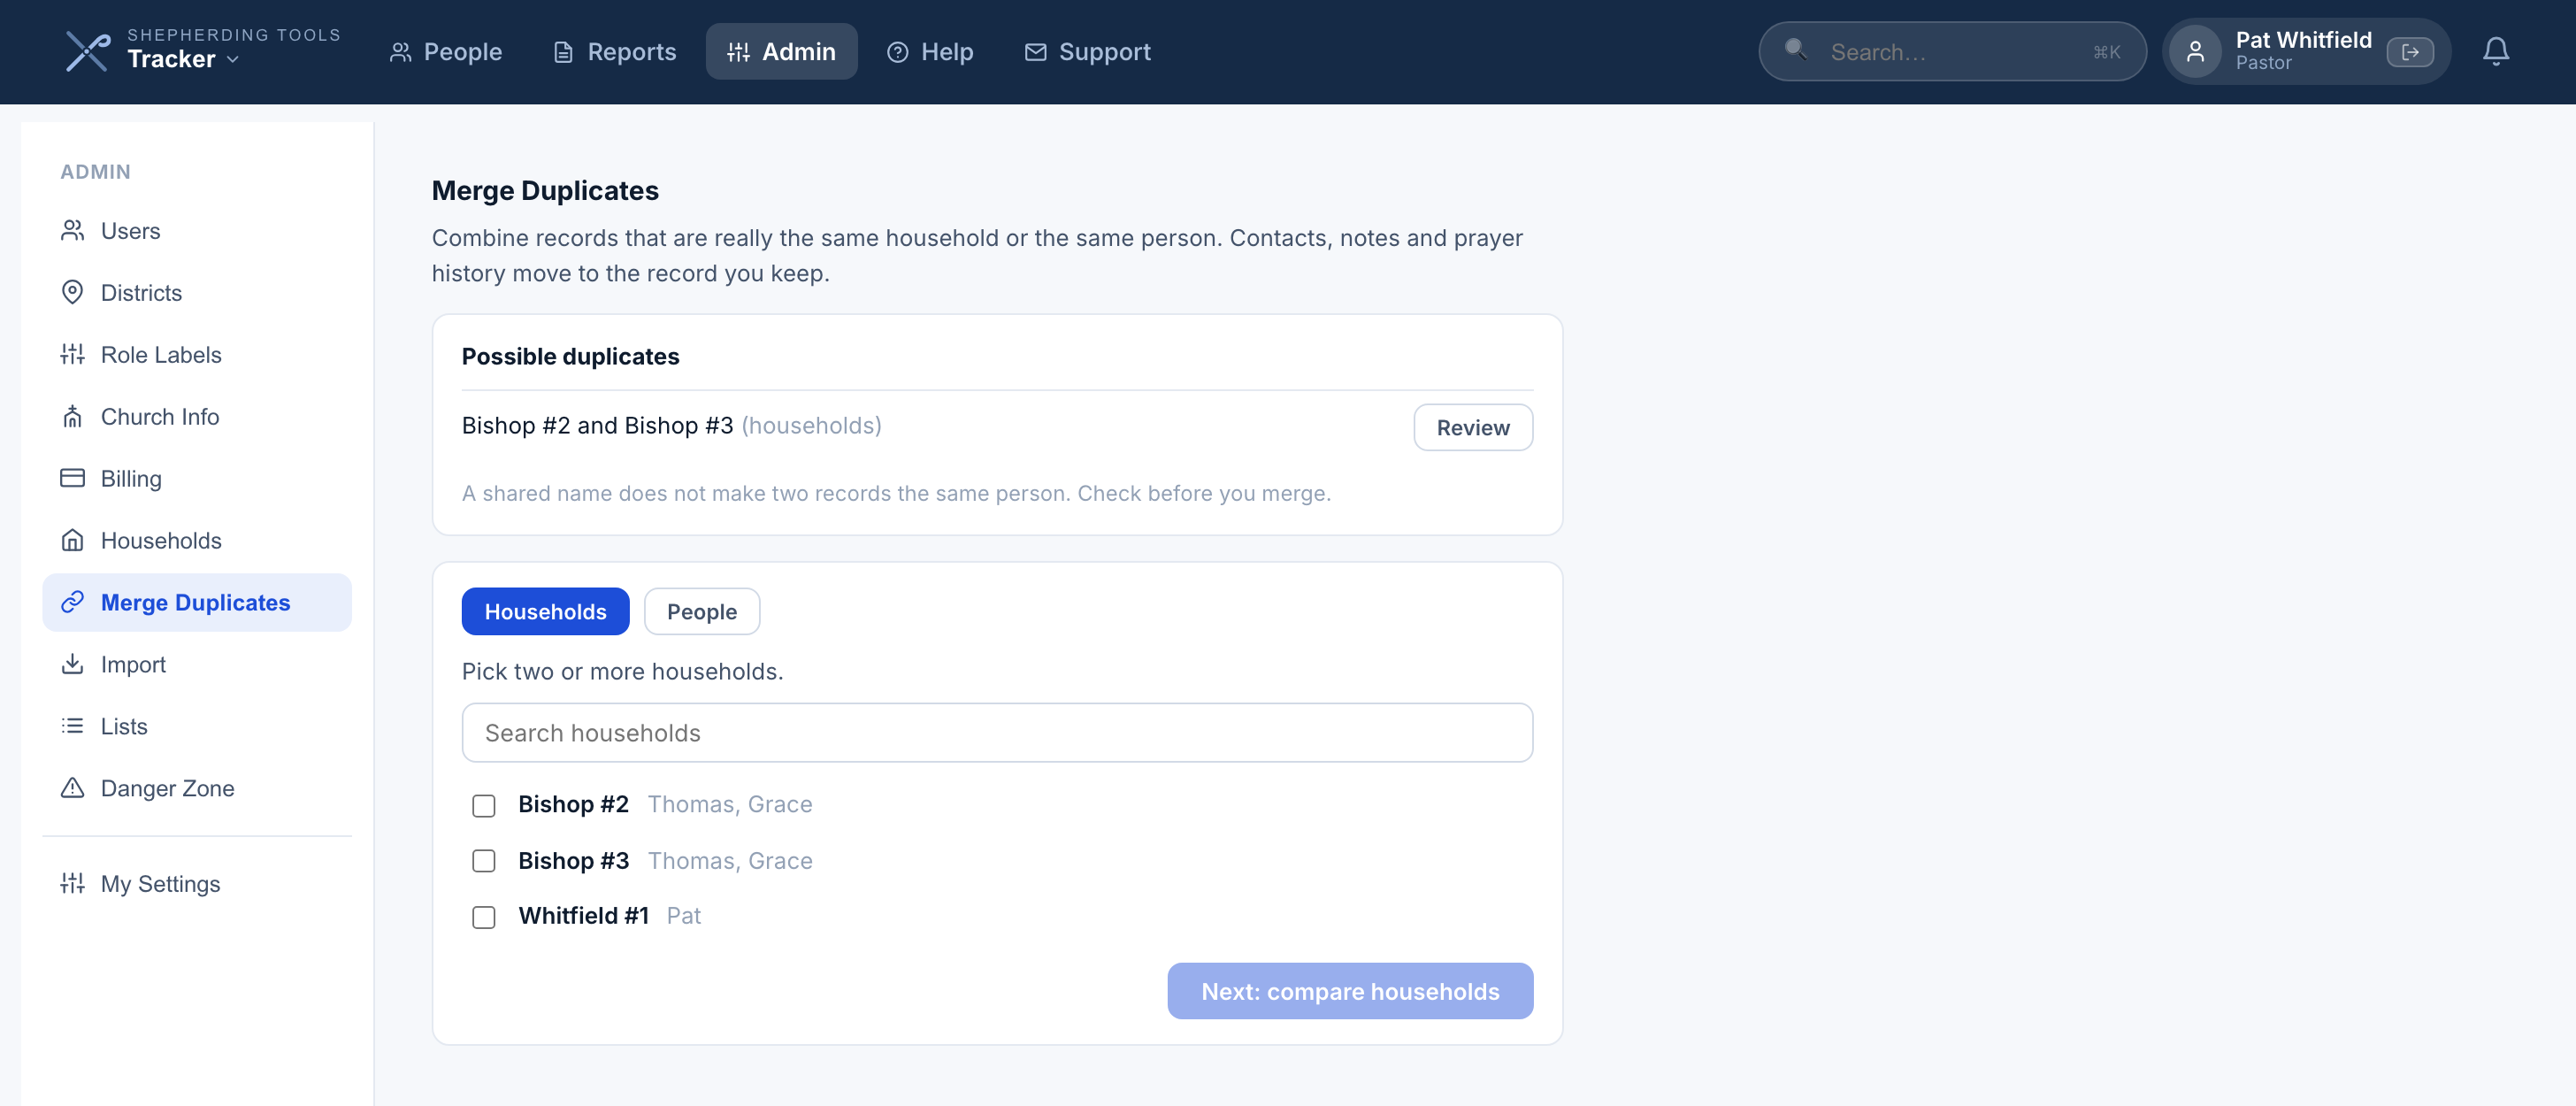
Task: Click the Pat Whitfield profile name
Action: tap(2303, 40)
